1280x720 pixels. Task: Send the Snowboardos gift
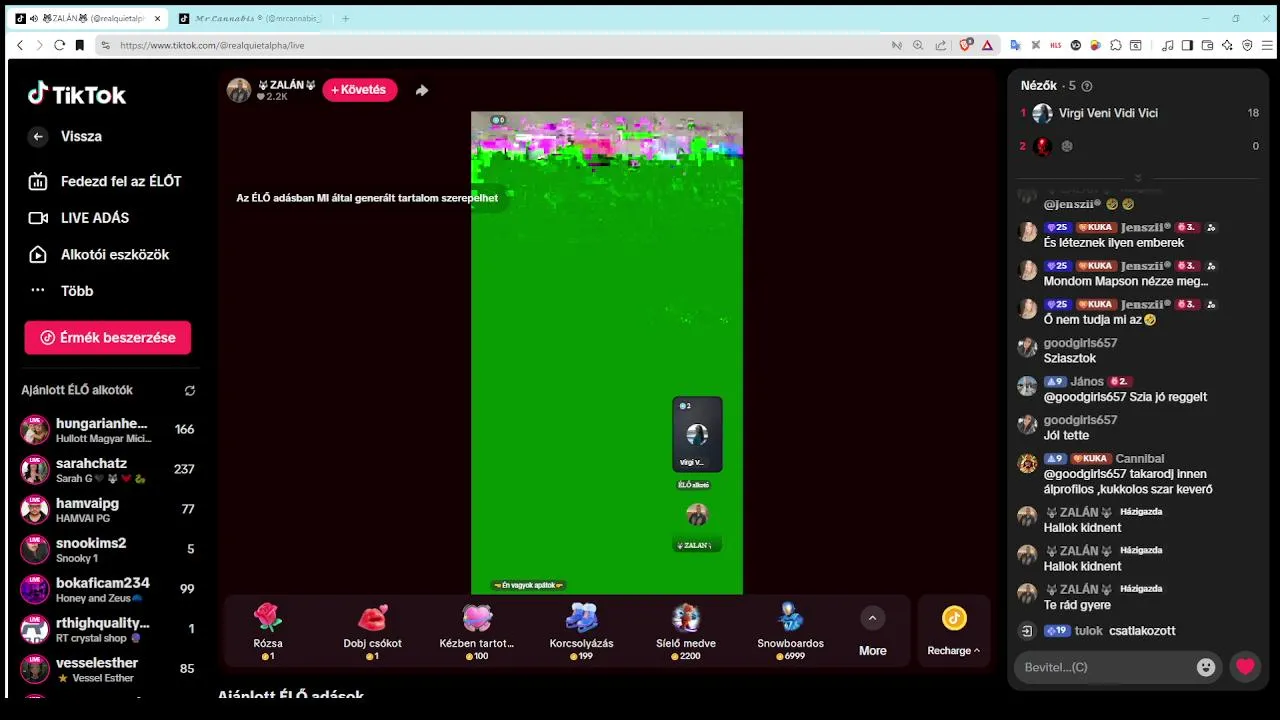pyautogui.click(x=791, y=631)
